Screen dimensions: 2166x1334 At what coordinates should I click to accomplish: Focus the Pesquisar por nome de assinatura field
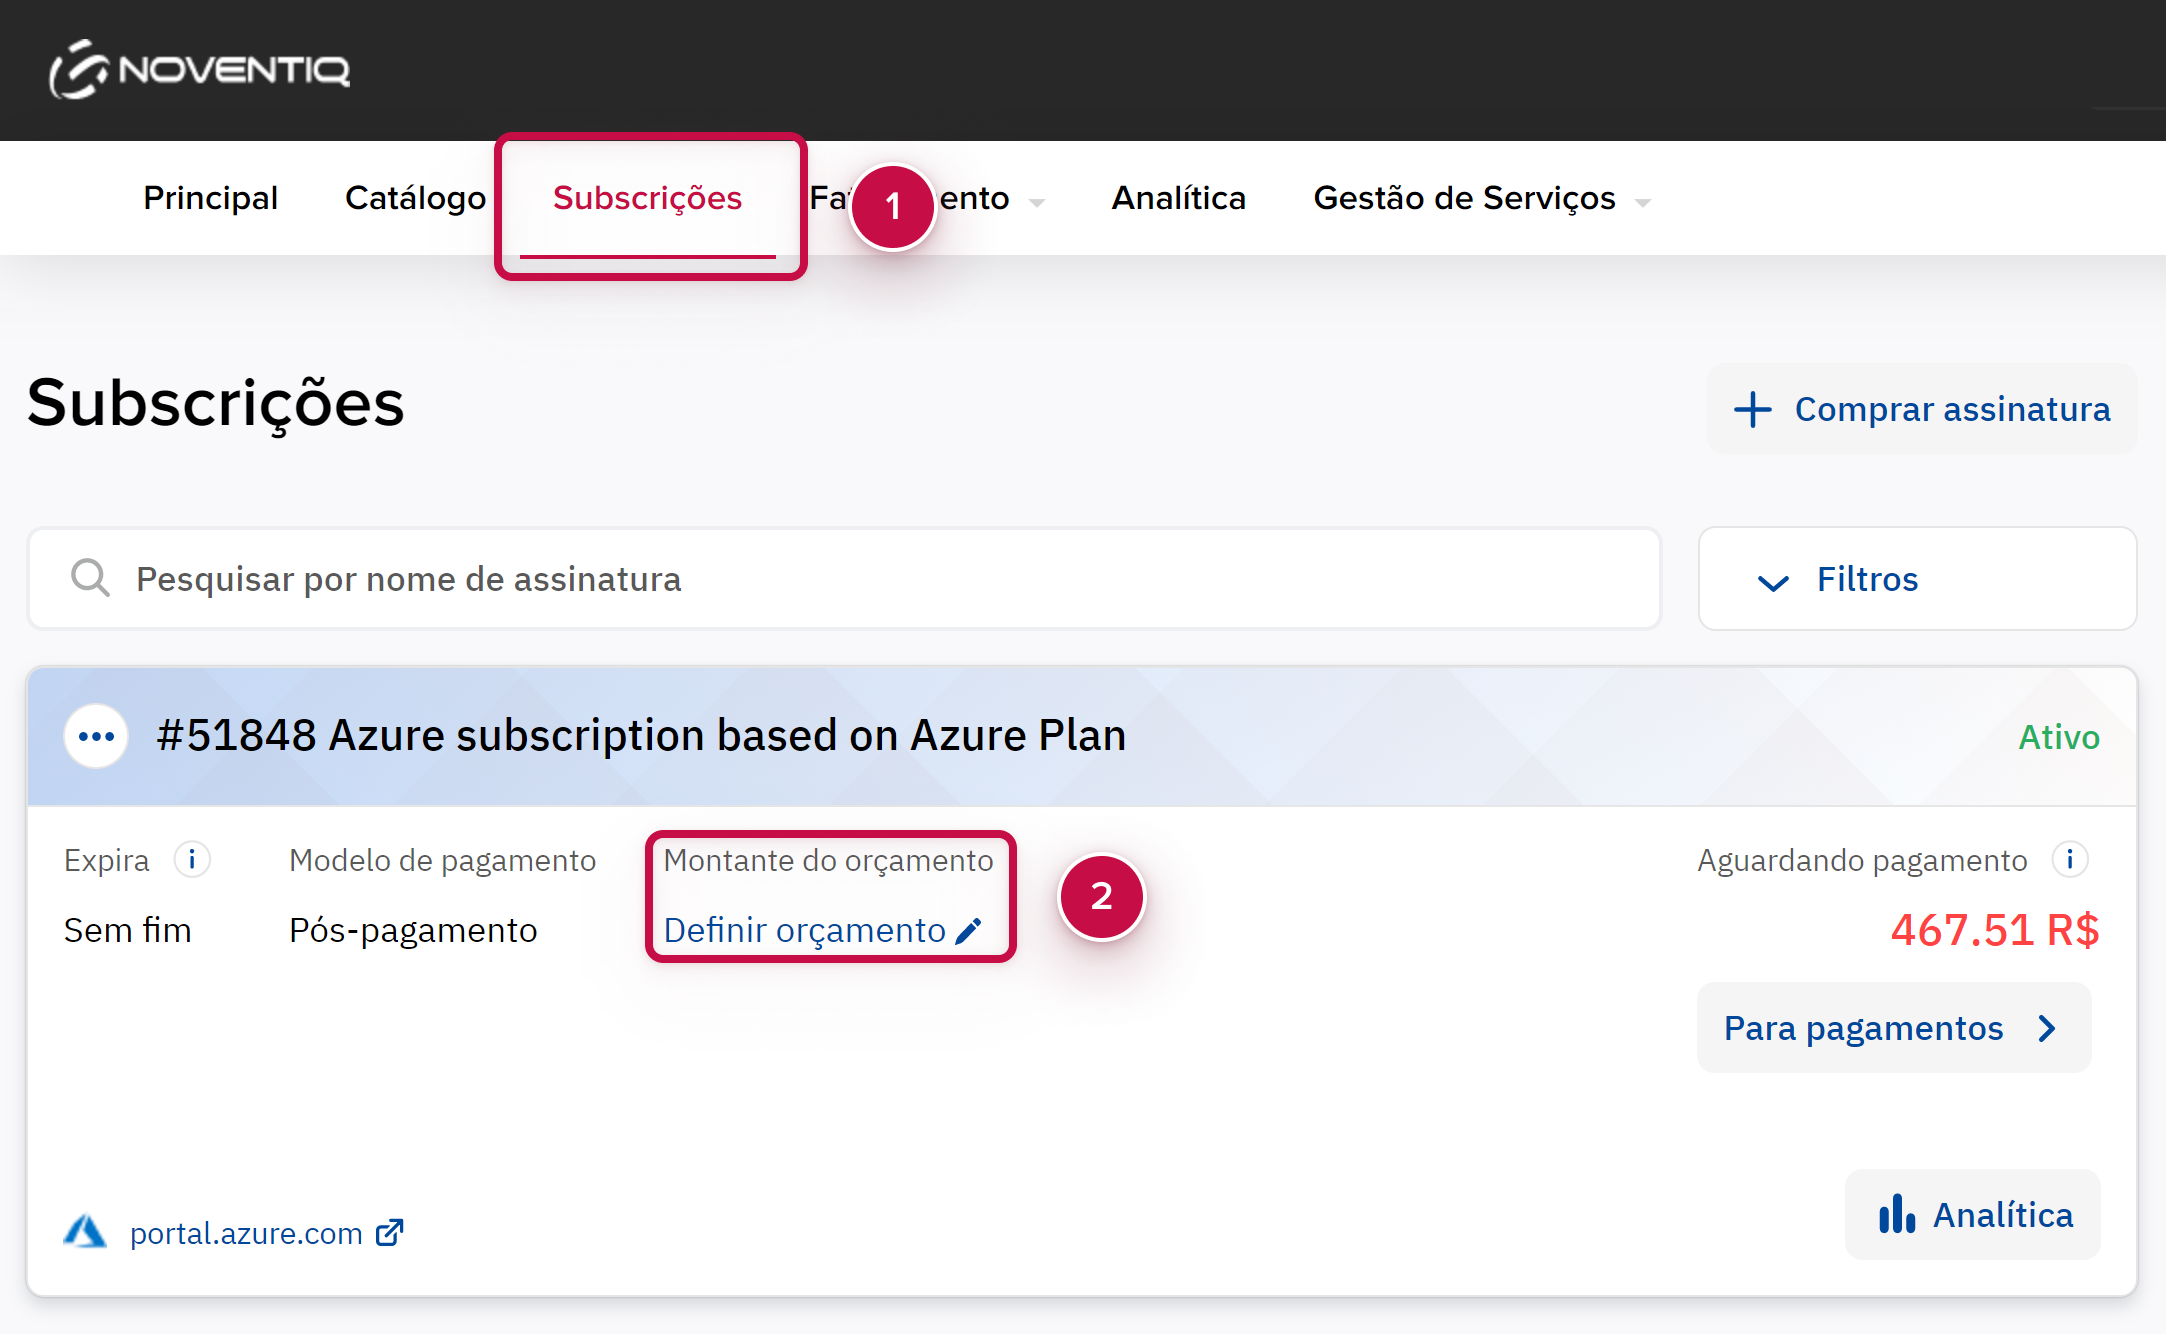860,579
